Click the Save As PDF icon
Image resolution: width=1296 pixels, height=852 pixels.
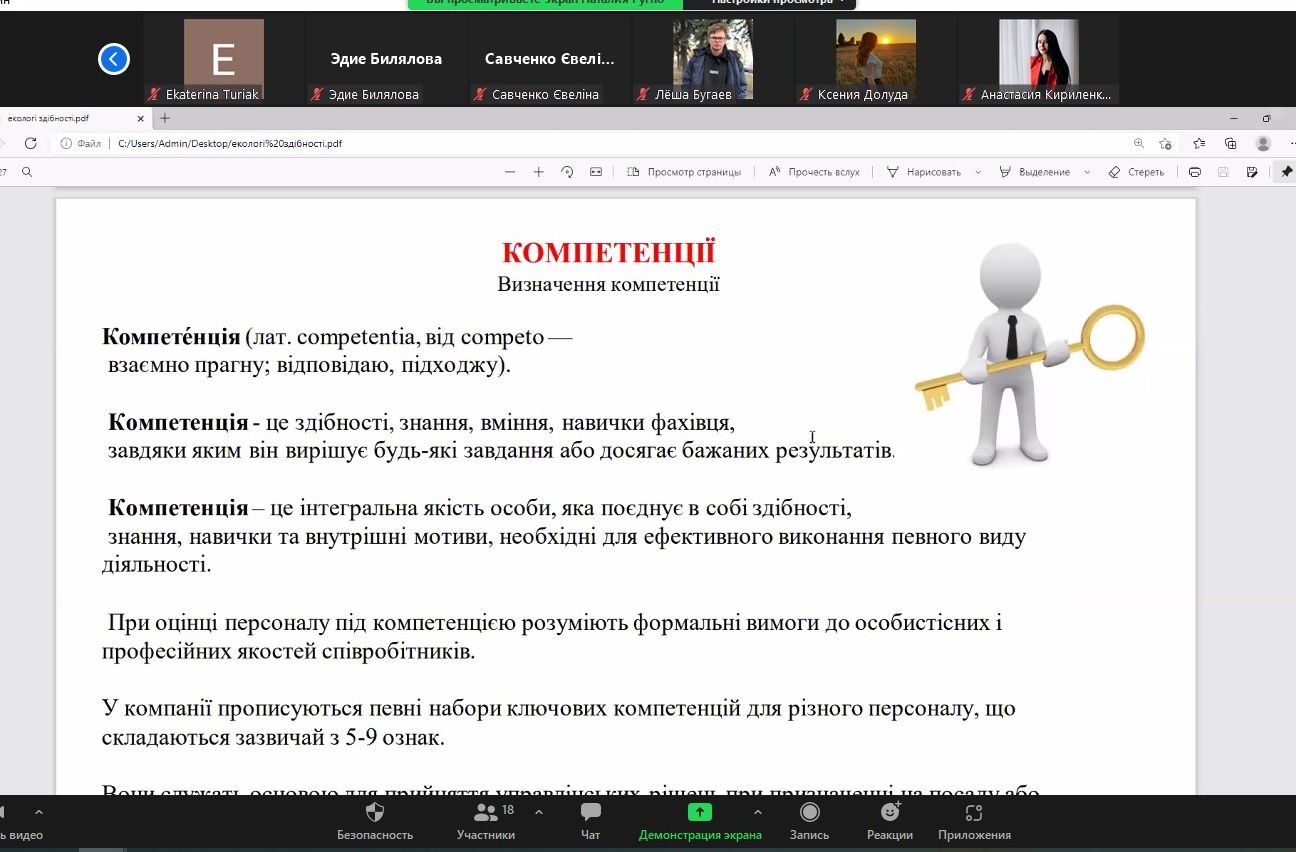pos(1252,172)
